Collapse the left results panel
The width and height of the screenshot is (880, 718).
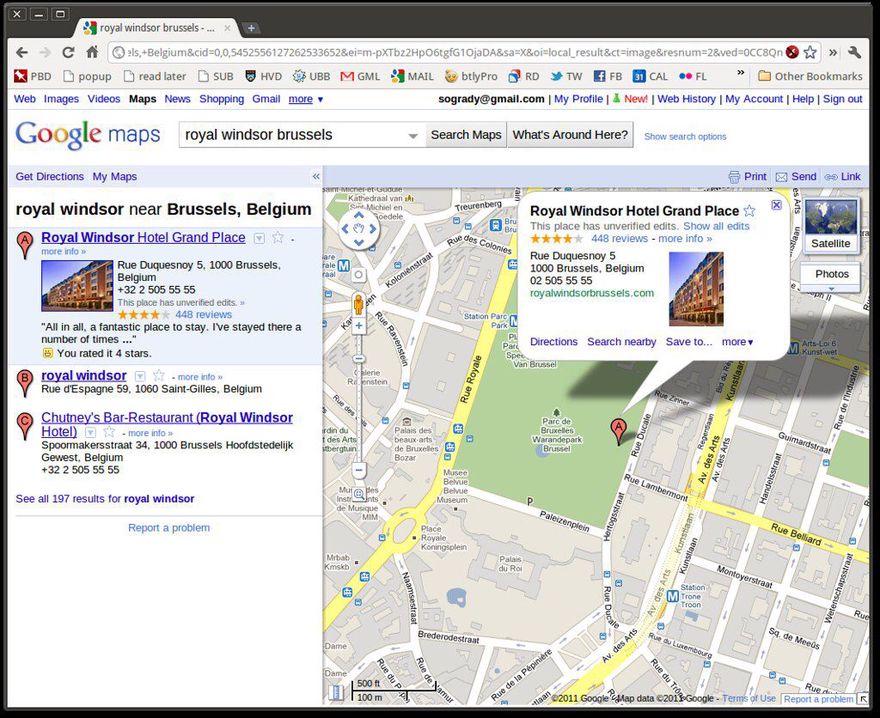point(316,176)
